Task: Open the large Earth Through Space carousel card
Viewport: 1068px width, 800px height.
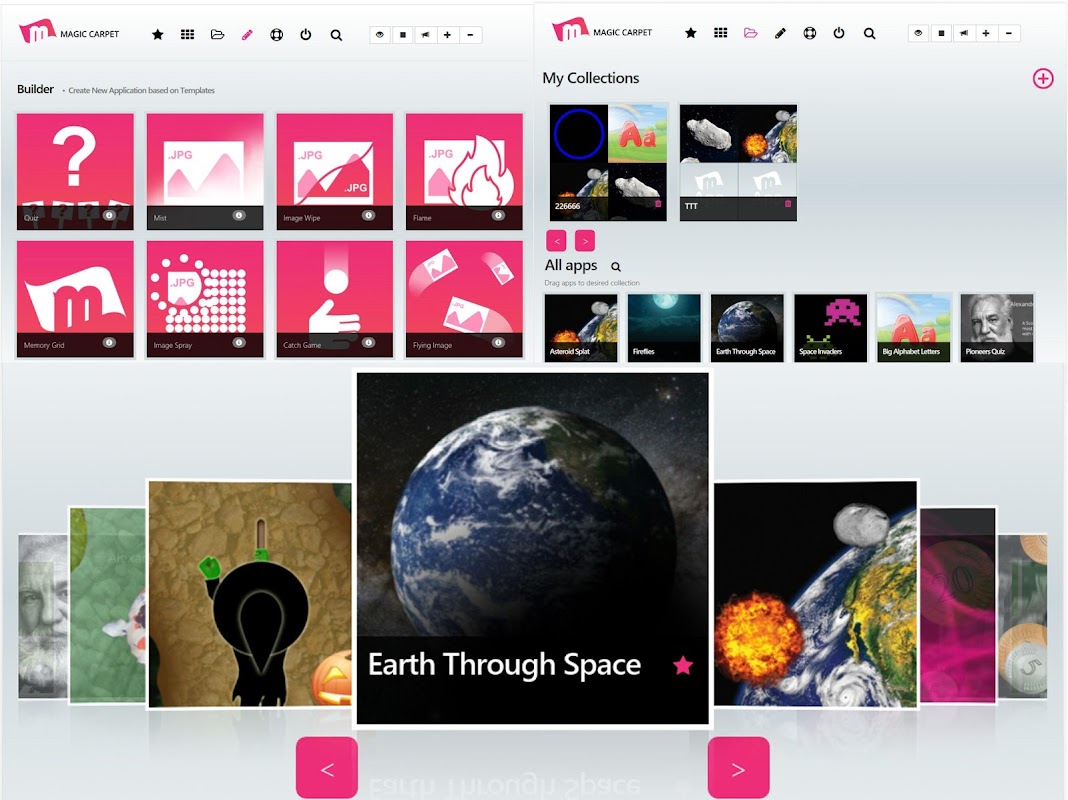Action: (x=533, y=548)
